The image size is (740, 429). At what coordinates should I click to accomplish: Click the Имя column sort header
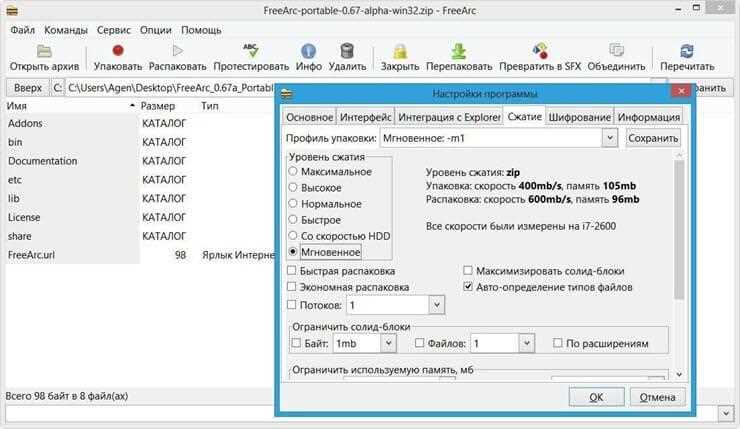71,106
